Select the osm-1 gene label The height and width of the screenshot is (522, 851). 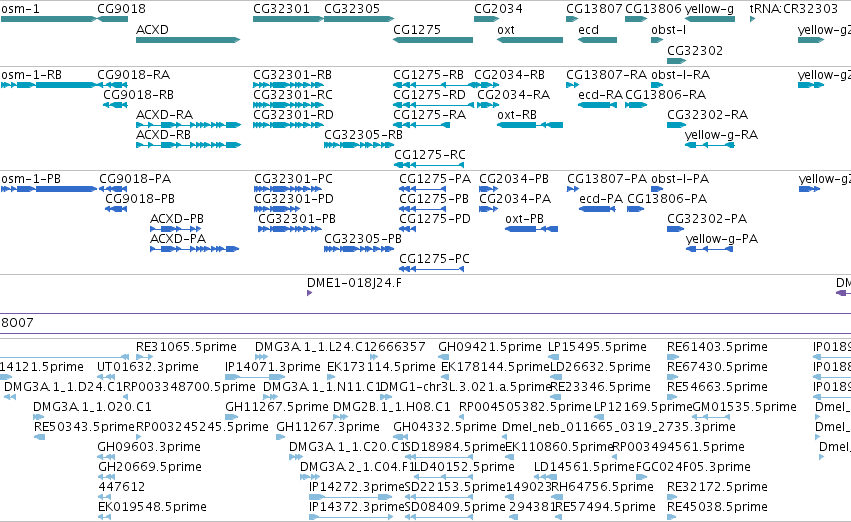tap(20, 9)
